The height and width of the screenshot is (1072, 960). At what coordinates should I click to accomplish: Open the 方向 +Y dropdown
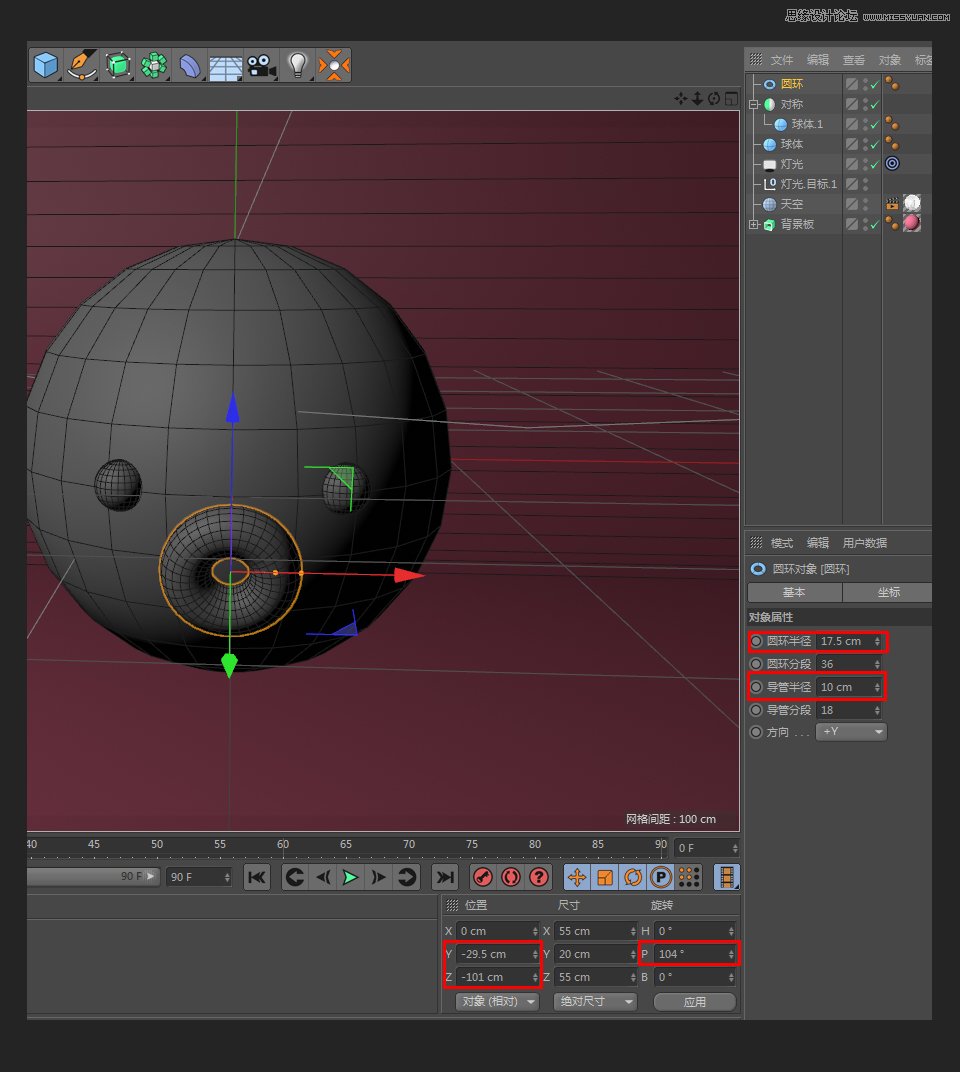point(851,732)
